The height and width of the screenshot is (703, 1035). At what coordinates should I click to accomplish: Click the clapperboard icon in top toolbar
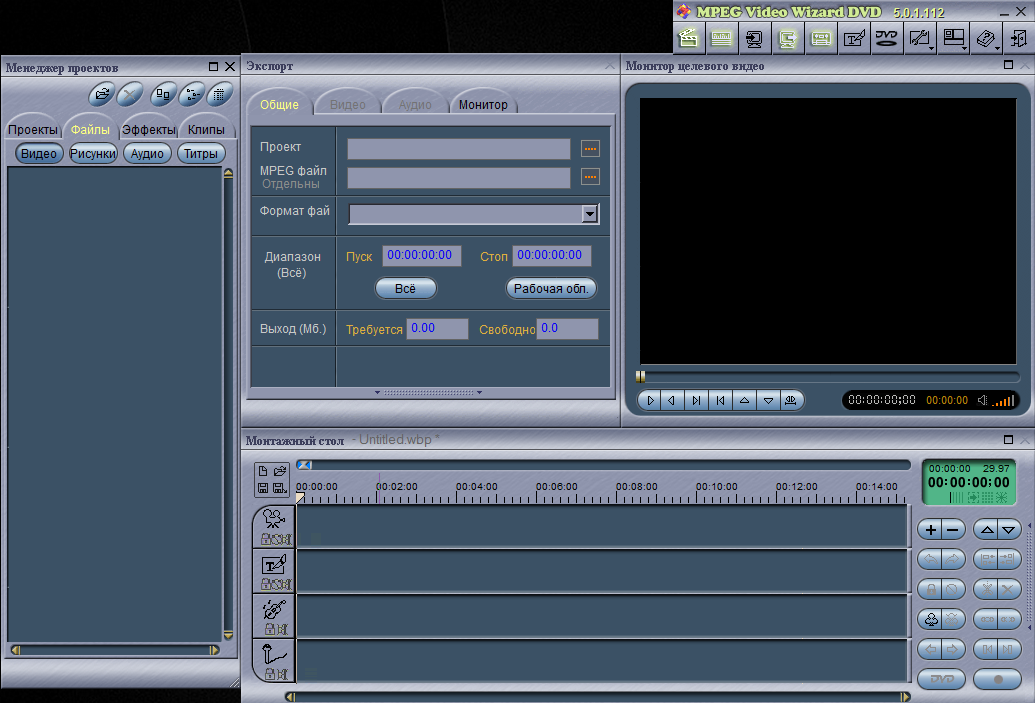(688, 39)
